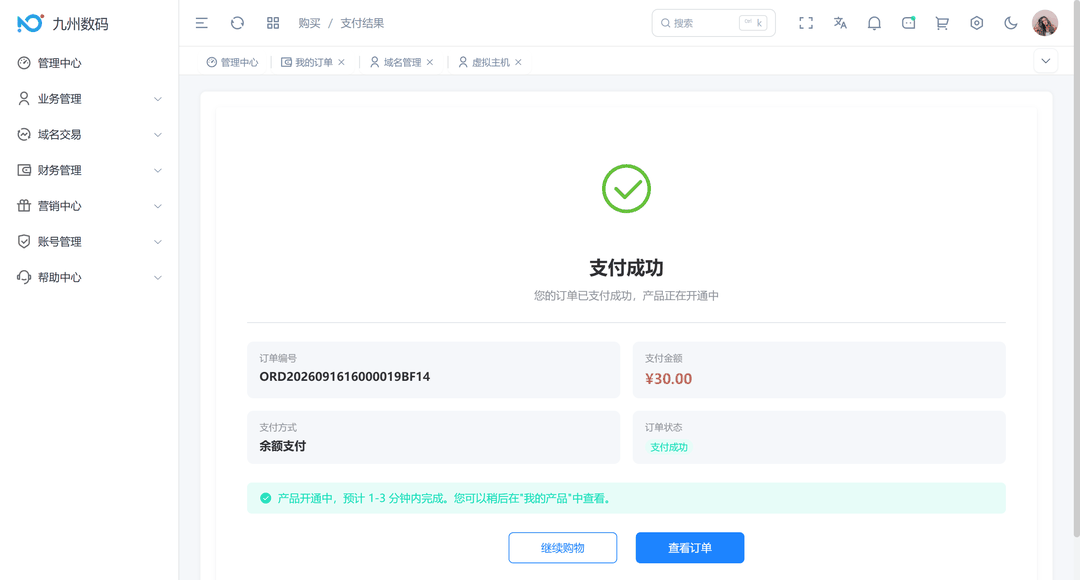The width and height of the screenshot is (1080, 580).
Task: Click the 帮助中心 headset icon
Action: pyautogui.click(x=24, y=277)
